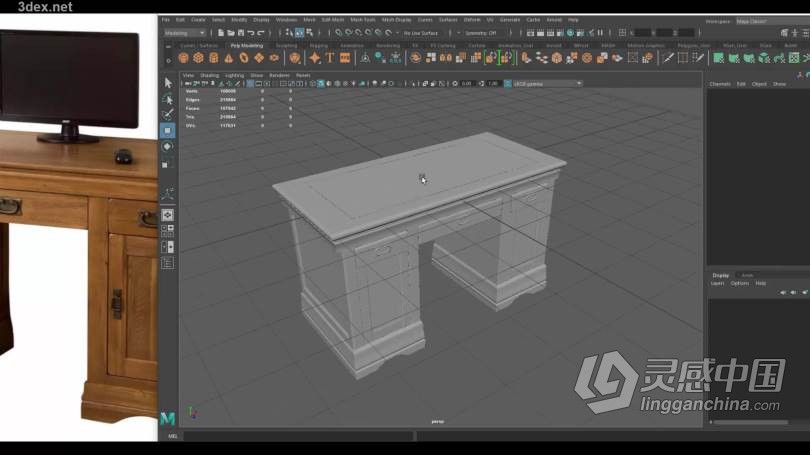Open the Windows menu

(x=286, y=20)
